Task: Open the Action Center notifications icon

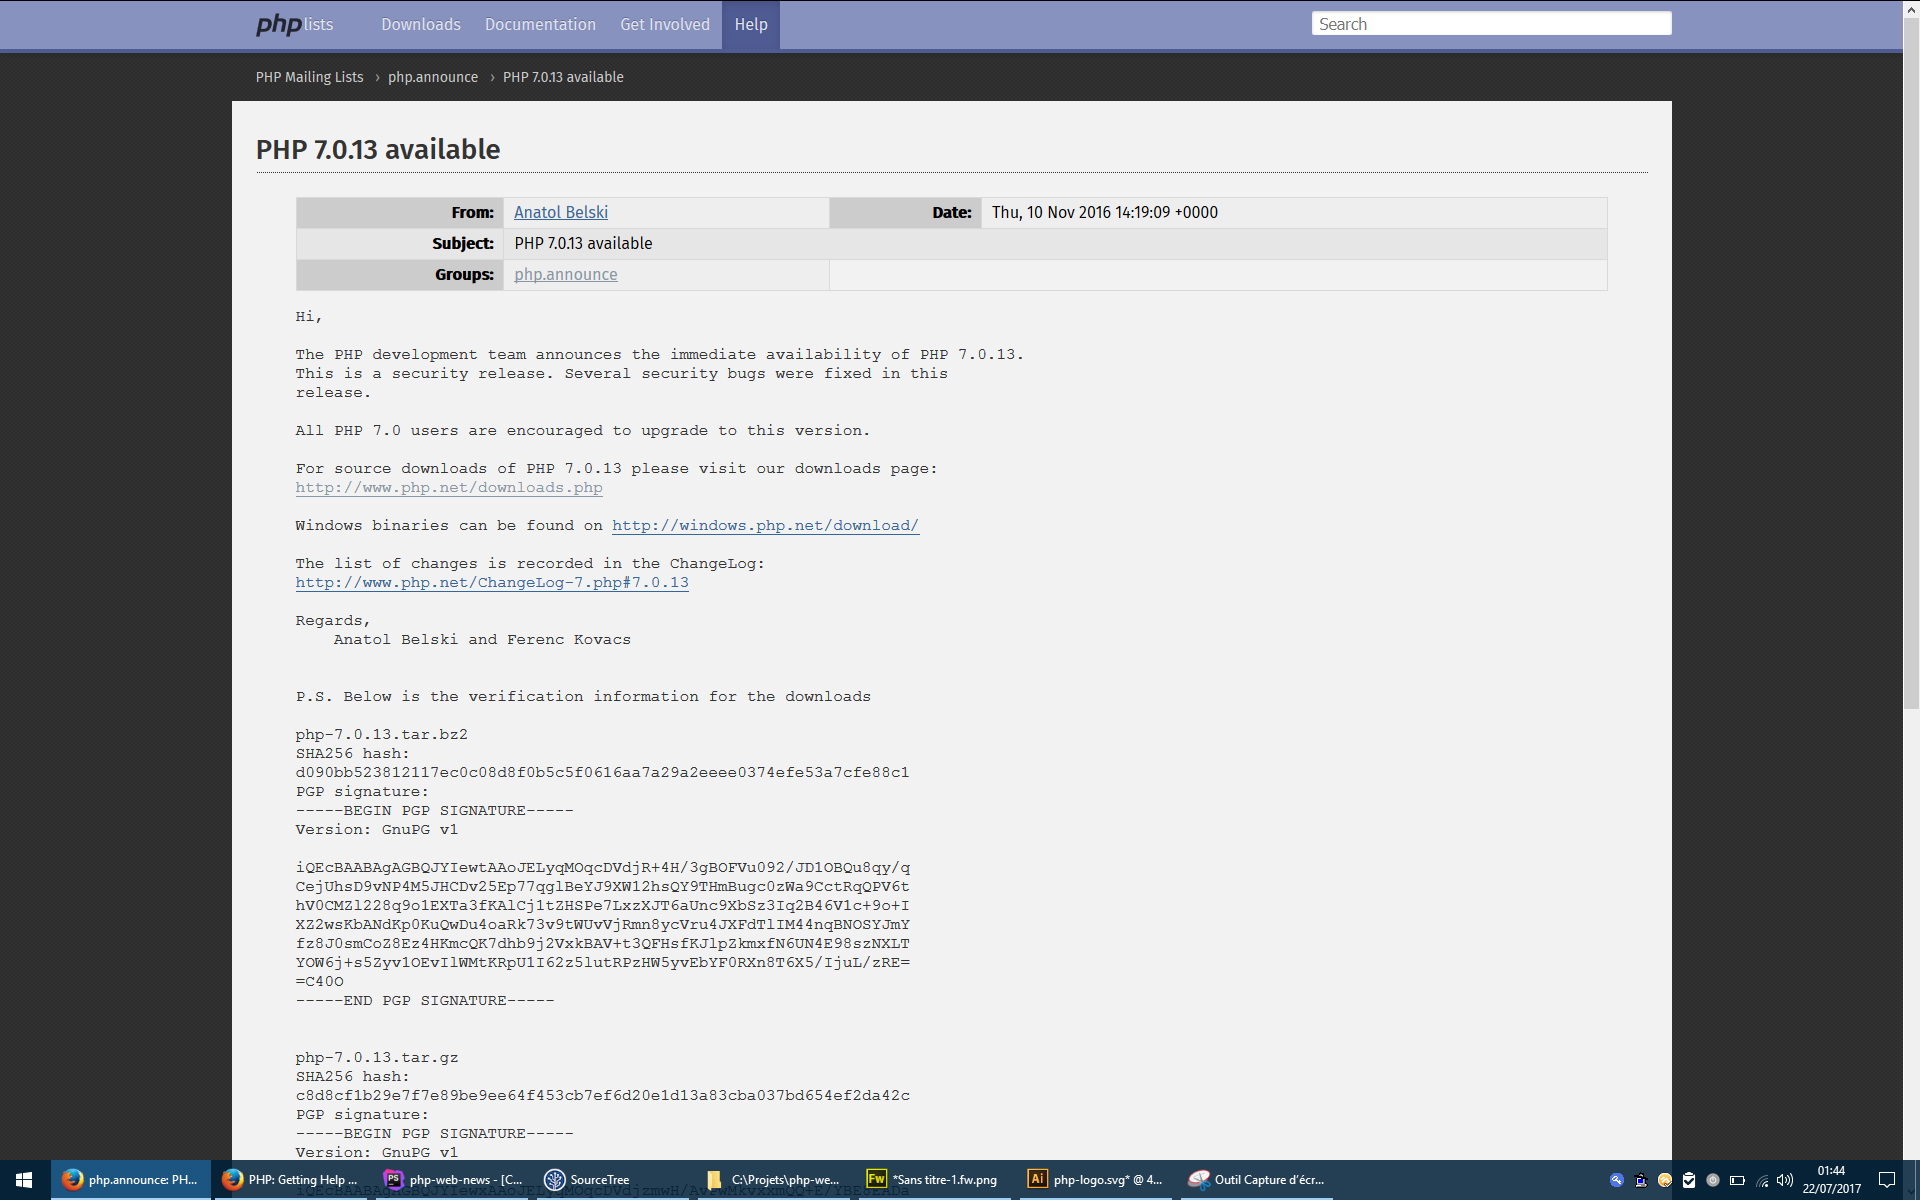Action: click(1887, 1180)
